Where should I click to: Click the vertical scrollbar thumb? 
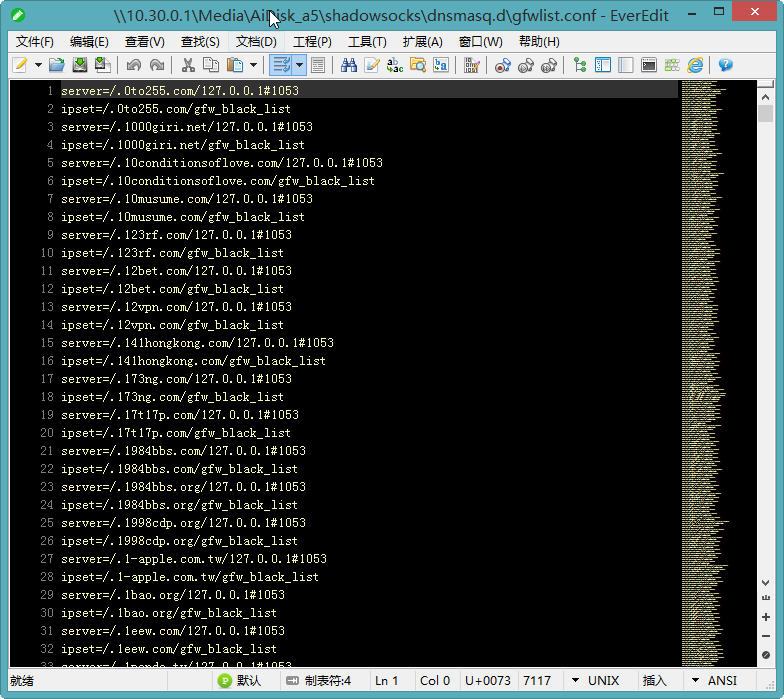point(766,114)
